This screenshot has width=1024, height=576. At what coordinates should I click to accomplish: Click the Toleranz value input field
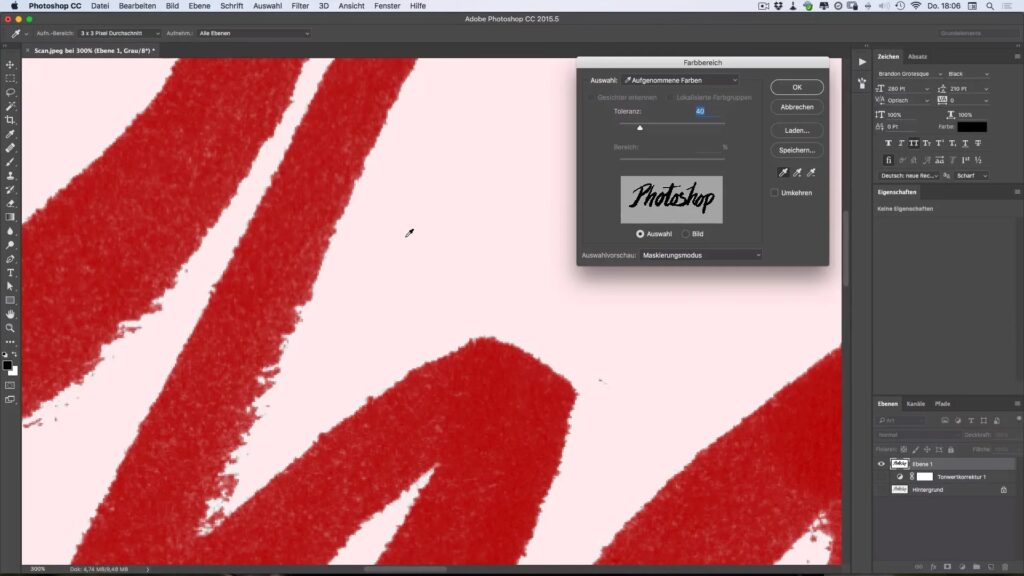[x=705, y=111]
